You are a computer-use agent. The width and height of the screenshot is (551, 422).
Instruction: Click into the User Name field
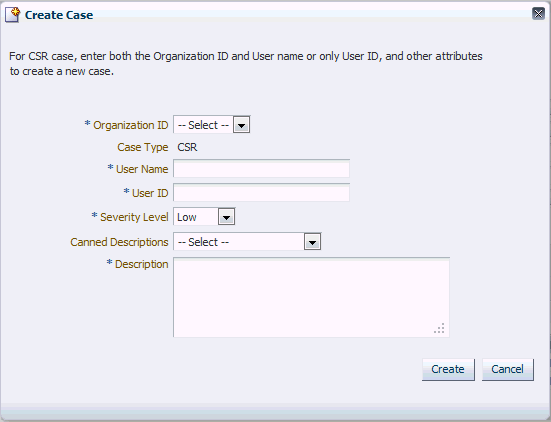[261, 169]
